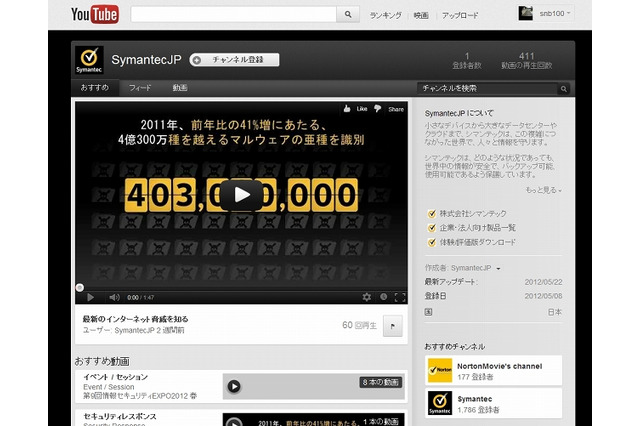This screenshot has width=640, height=426.
Task: Open the 株式会社シマンテック link
Action: (473, 213)
